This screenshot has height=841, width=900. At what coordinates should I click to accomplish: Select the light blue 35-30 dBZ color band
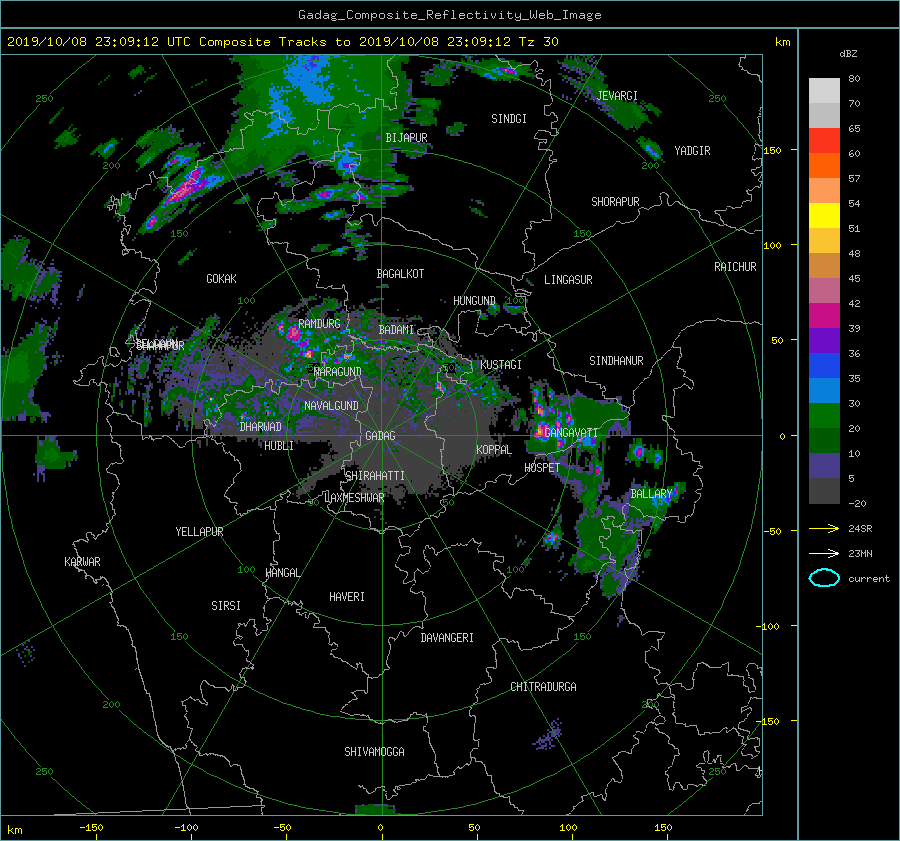point(824,390)
